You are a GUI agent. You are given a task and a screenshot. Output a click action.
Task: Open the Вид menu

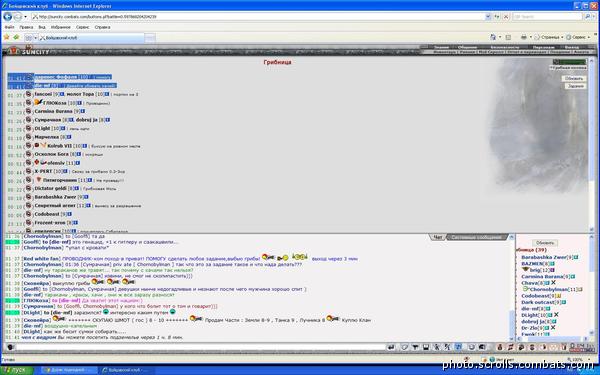(x=42, y=27)
